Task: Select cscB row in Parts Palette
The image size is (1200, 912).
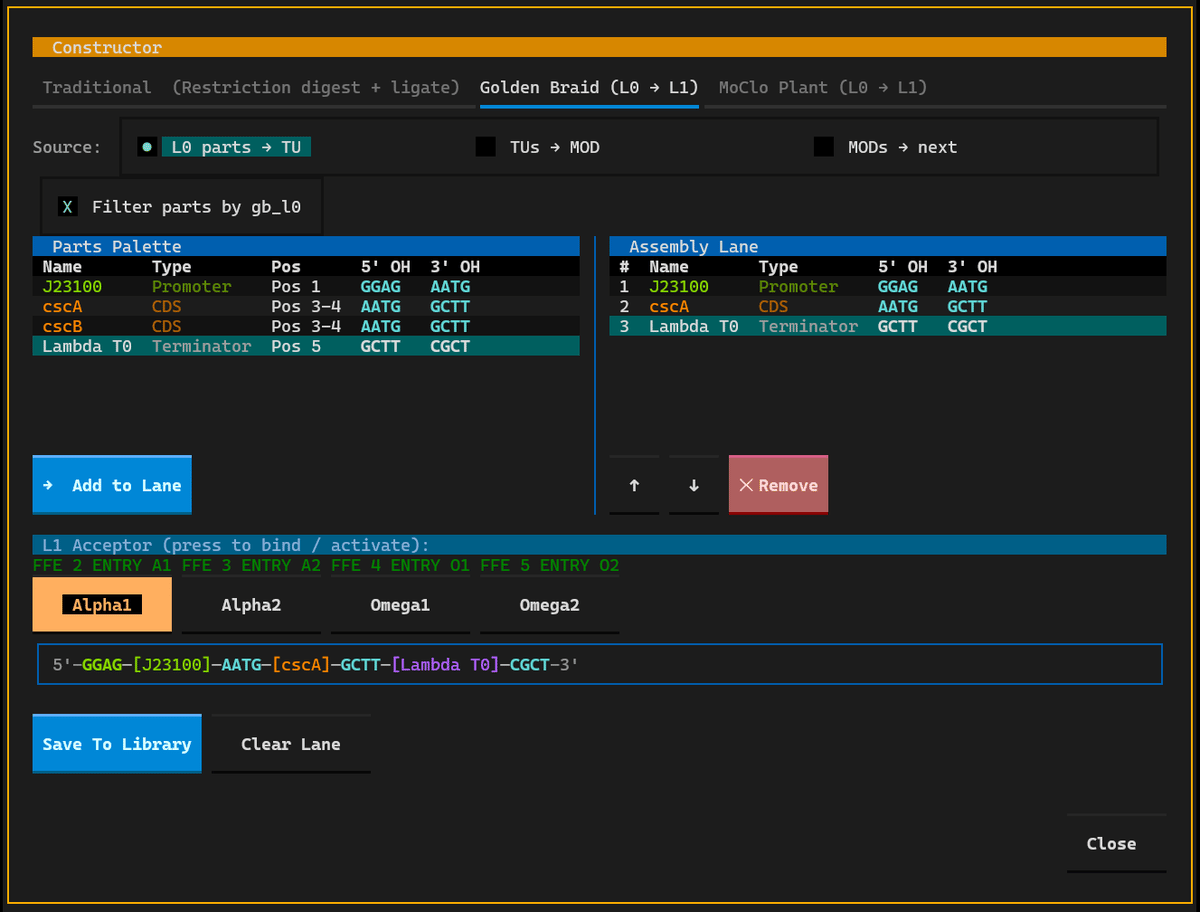Action: click(x=306, y=327)
